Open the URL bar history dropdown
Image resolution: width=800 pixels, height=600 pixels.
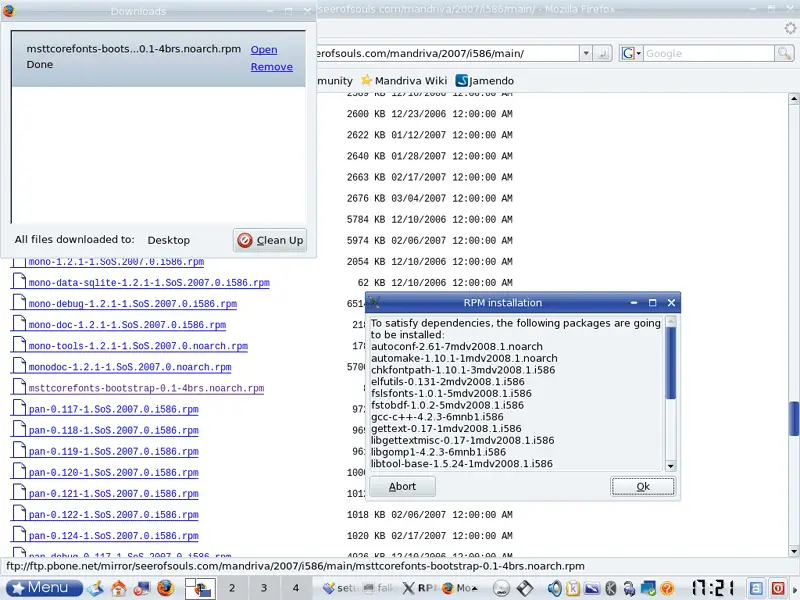(x=586, y=53)
